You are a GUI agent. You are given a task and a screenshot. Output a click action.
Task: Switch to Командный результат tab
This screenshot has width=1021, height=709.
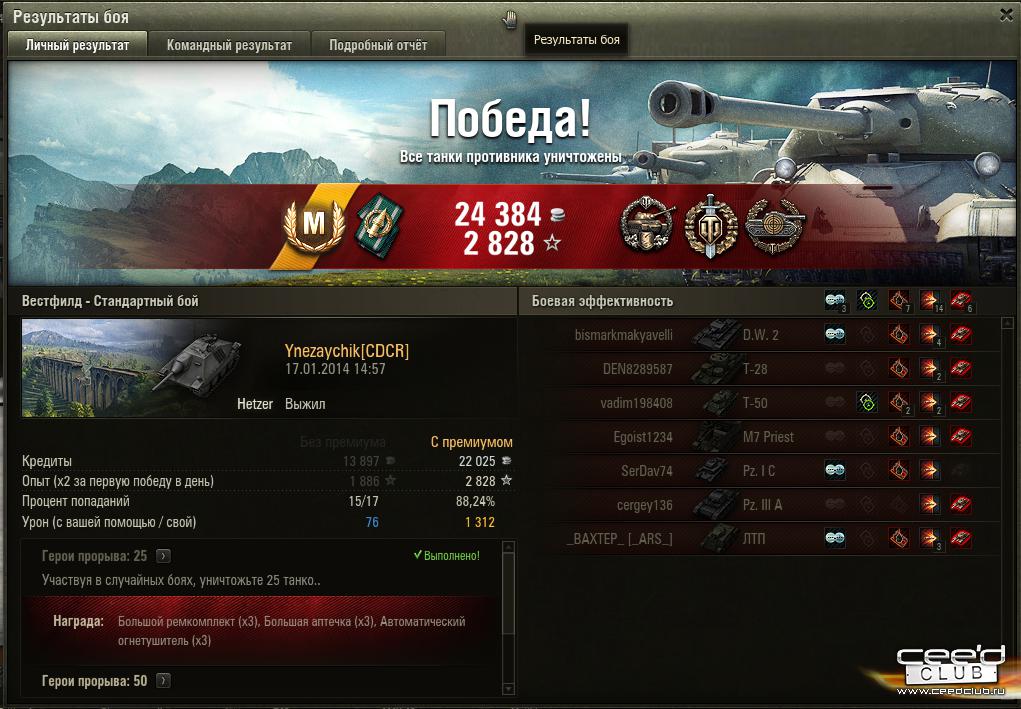click(x=229, y=45)
